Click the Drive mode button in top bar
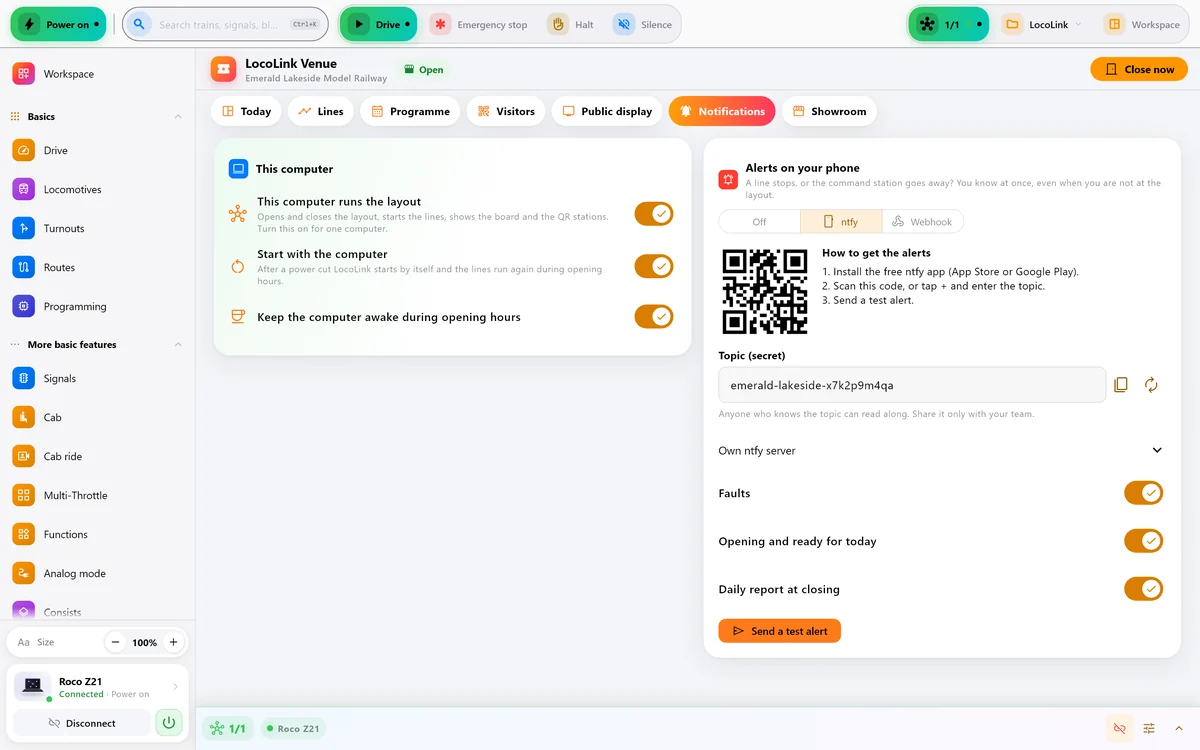 click(x=379, y=25)
